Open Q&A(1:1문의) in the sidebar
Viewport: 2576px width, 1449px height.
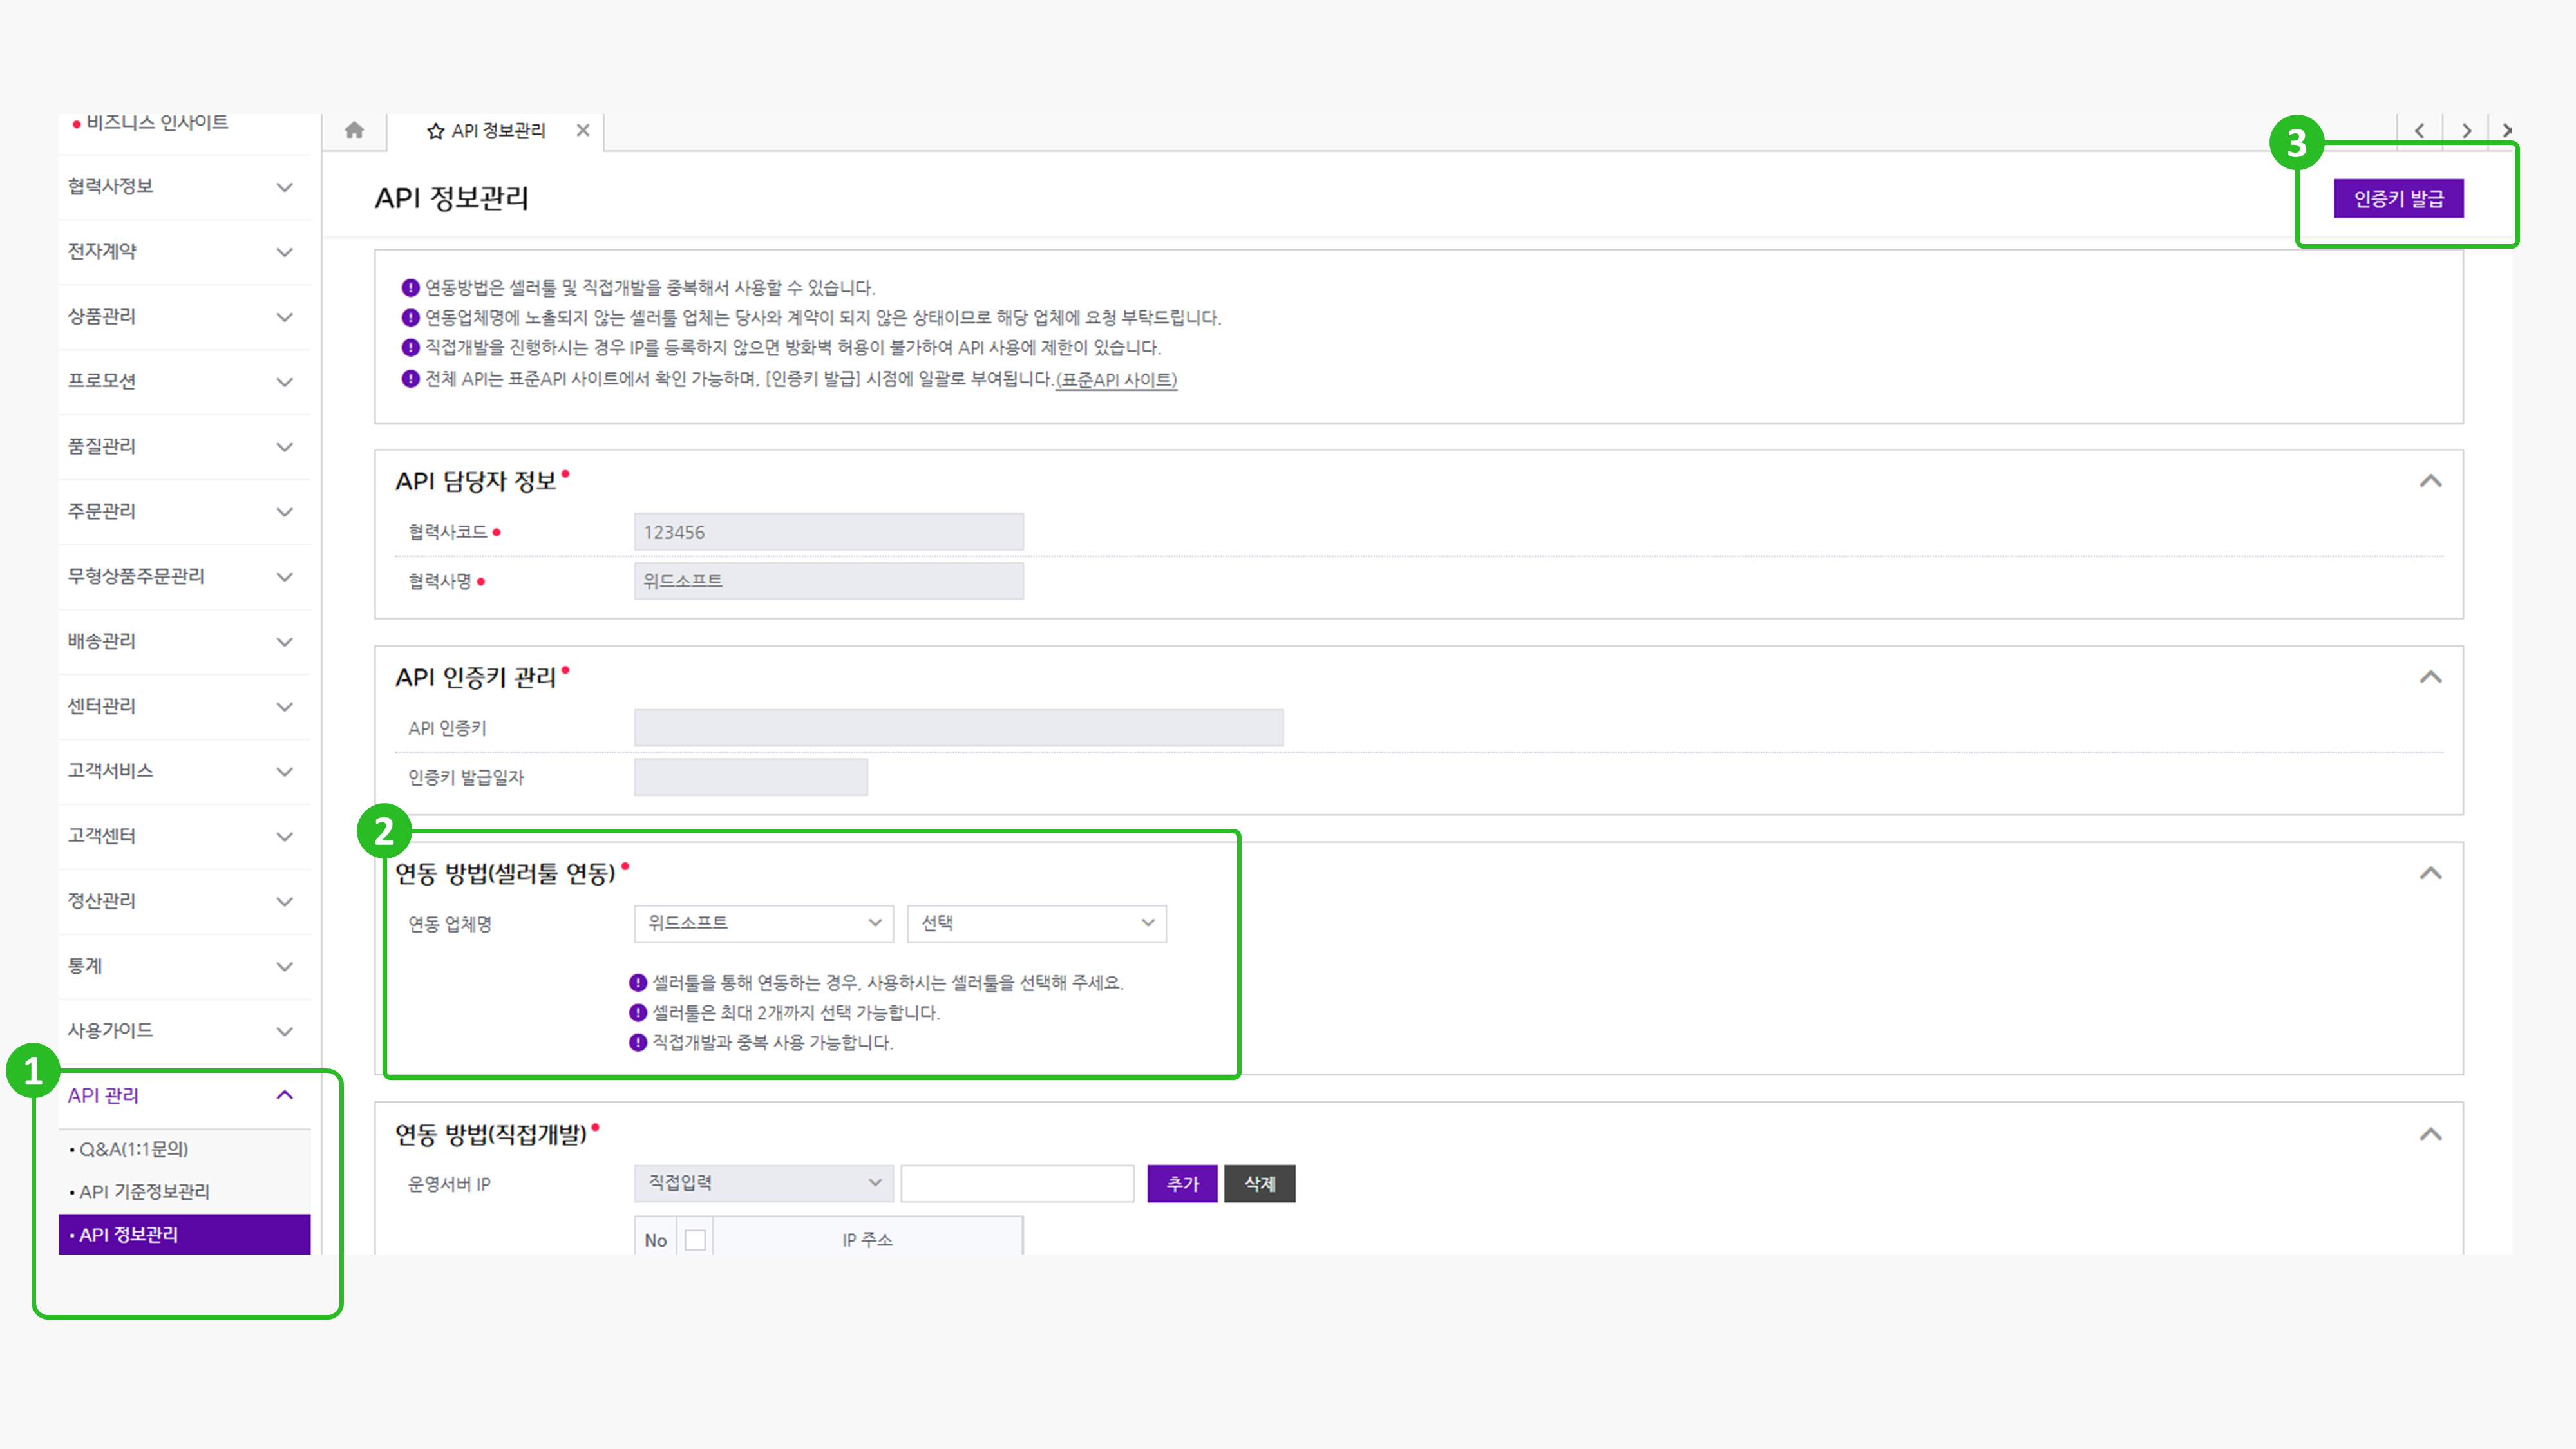pyautogui.click(x=134, y=1149)
